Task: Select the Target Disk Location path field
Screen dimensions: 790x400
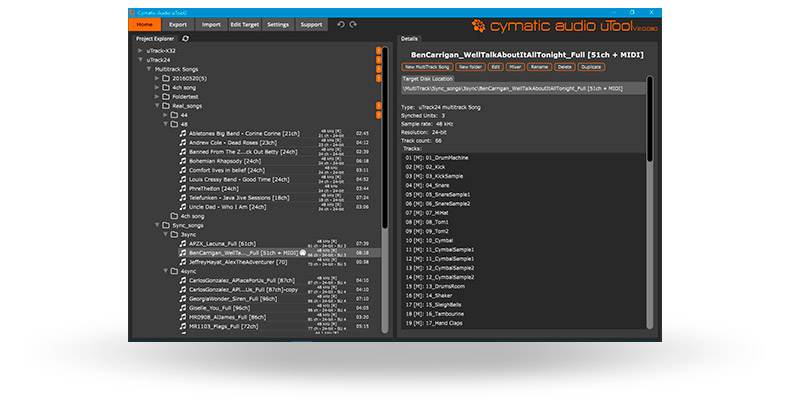Action: 523,89
